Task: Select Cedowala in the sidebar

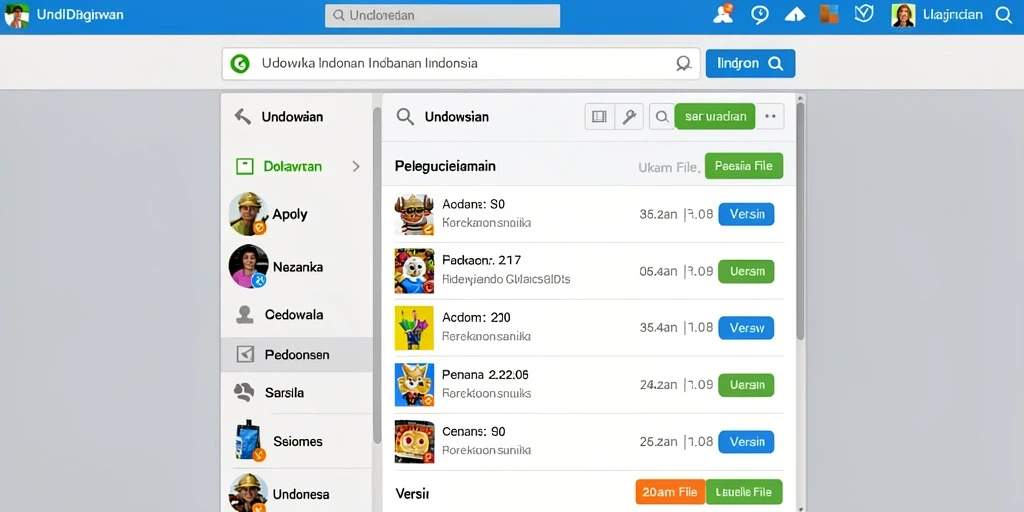Action: [x=296, y=315]
